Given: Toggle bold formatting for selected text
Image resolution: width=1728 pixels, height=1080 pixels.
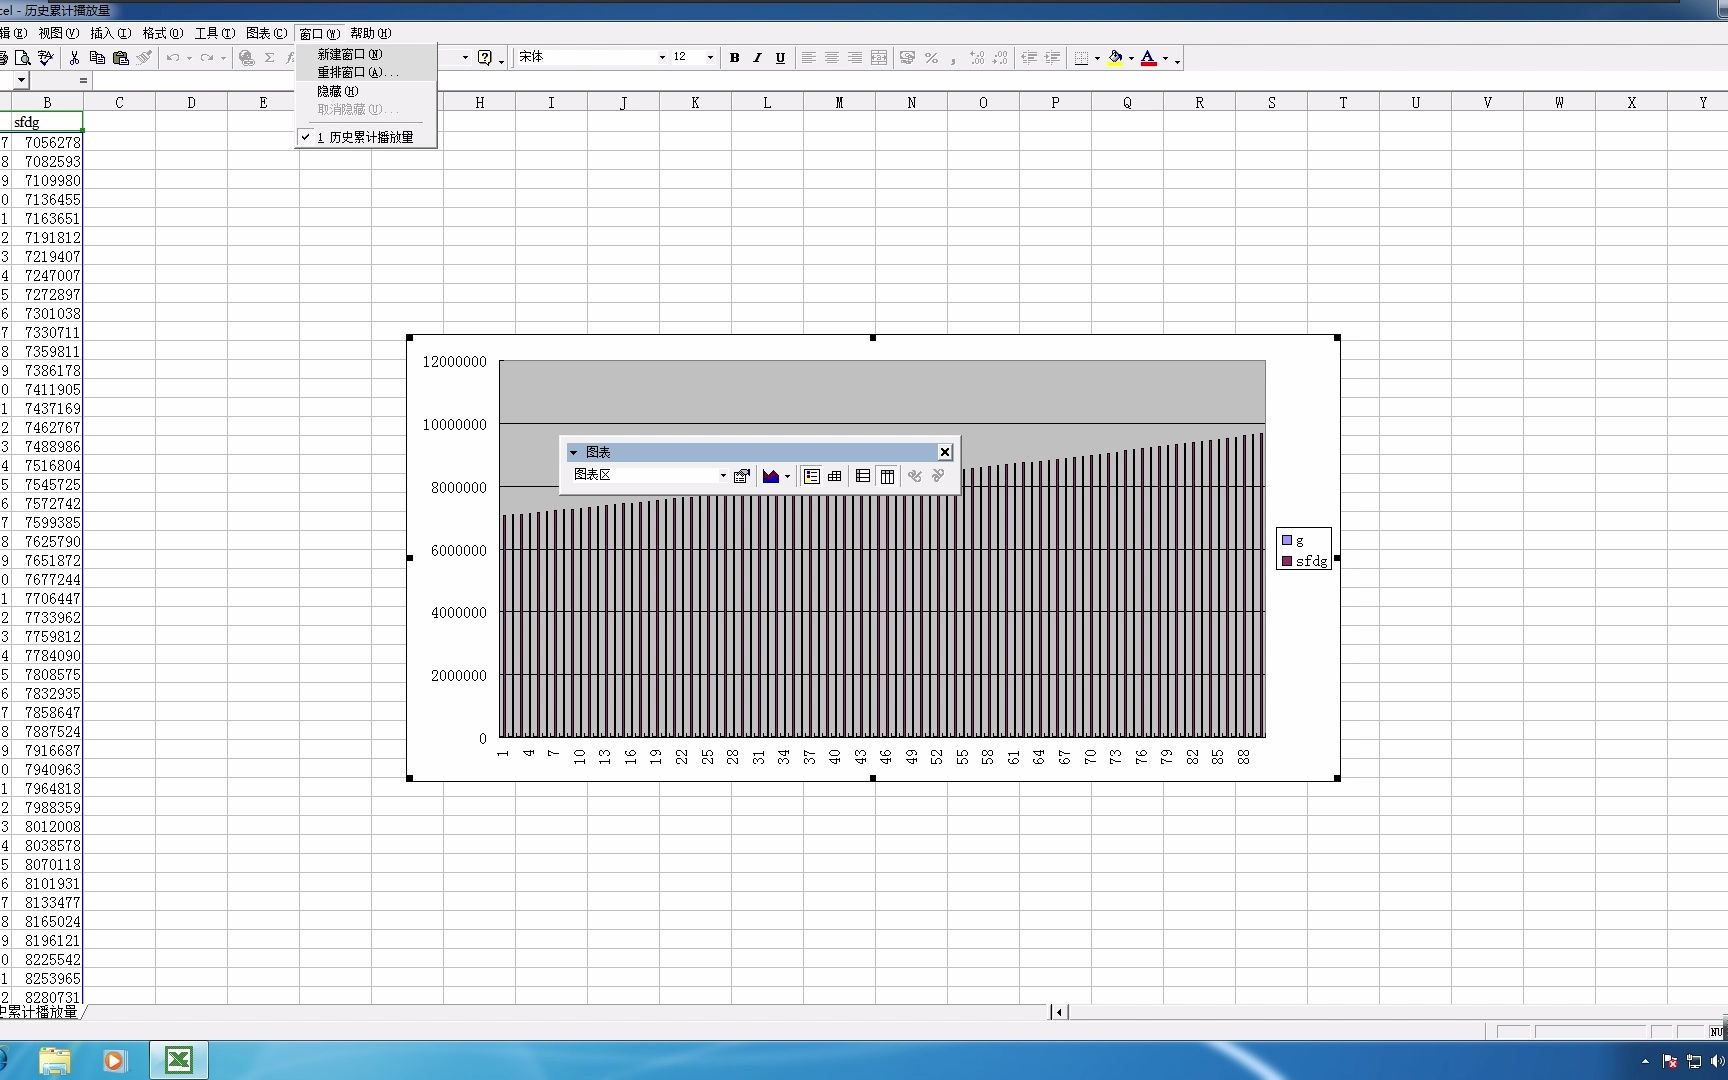Looking at the screenshot, I should coord(734,58).
